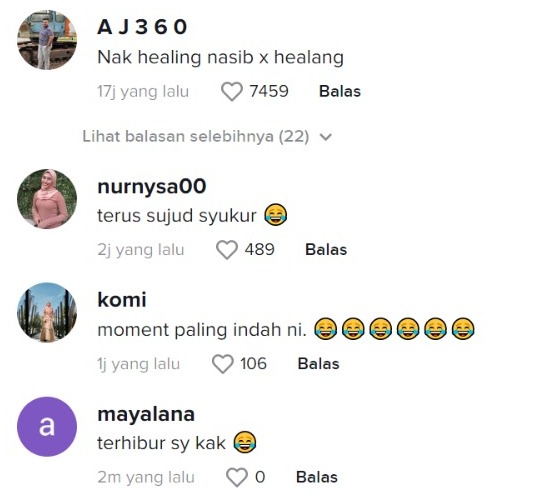Like the AJ360 comment via heart icon
This screenshot has width=557, height=503.
tap(232, 91)
